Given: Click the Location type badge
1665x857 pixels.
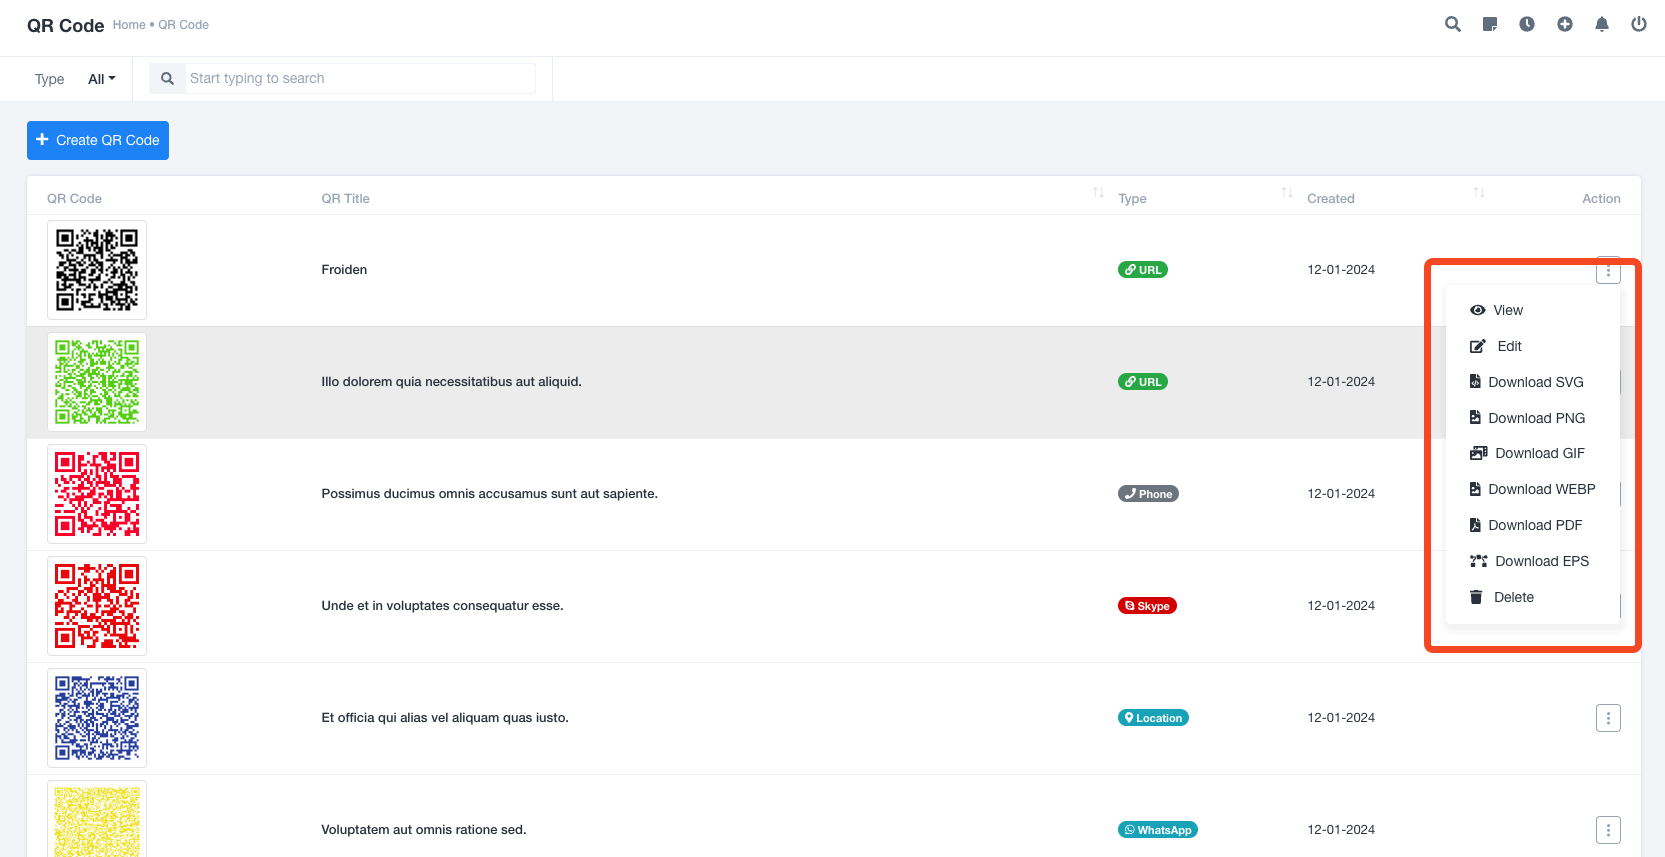Looking at the screenshot, I should point(1153,718).
